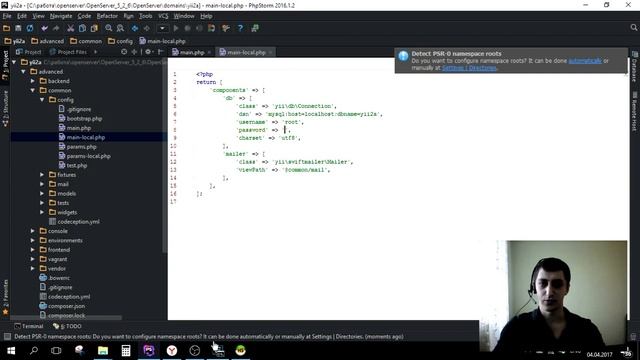Open File Explorer from taskbar
640x360 pixels.
[102, 350]
